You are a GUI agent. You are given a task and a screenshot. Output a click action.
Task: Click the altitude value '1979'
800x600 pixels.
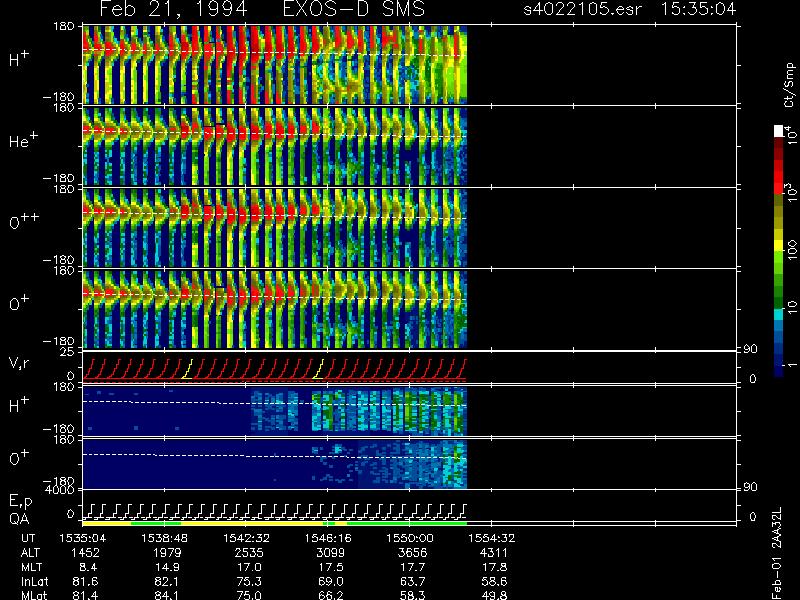click(x=167, y=553)
